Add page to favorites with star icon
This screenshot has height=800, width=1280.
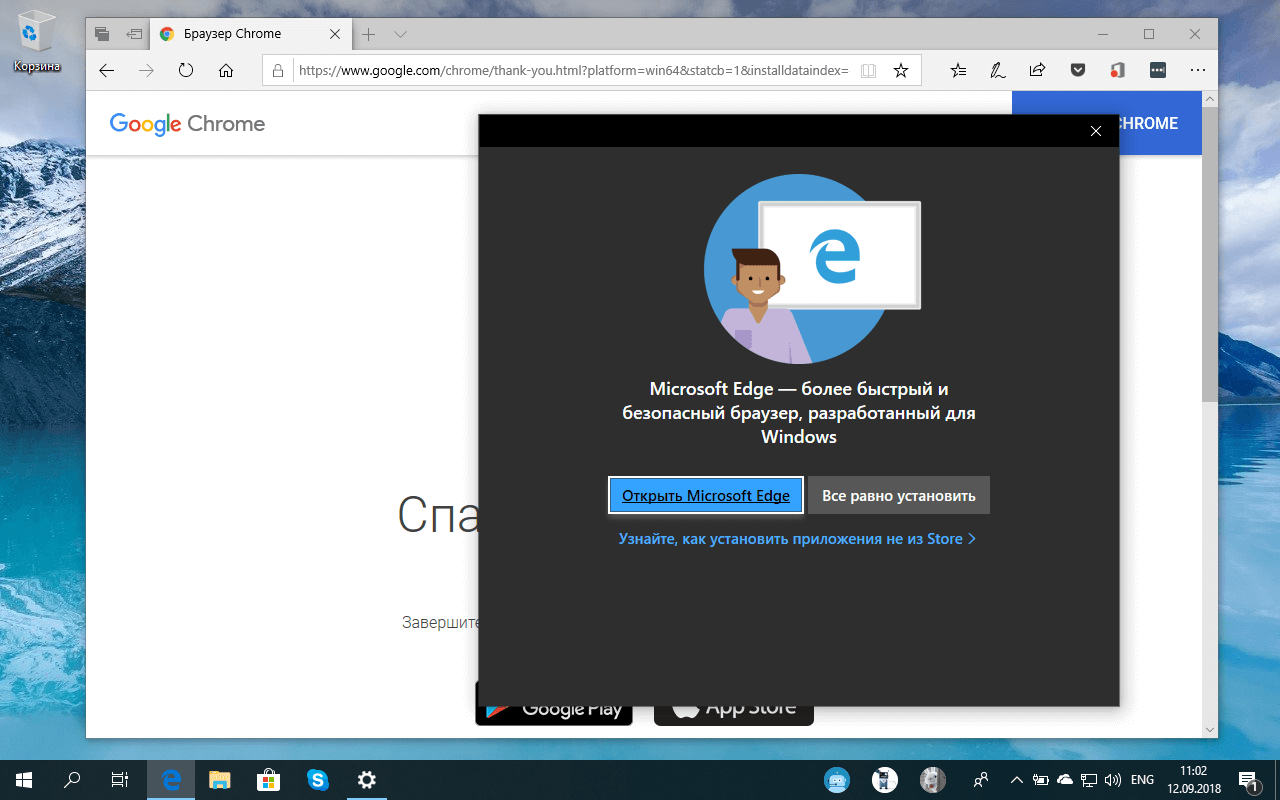(x=901, y=70)
